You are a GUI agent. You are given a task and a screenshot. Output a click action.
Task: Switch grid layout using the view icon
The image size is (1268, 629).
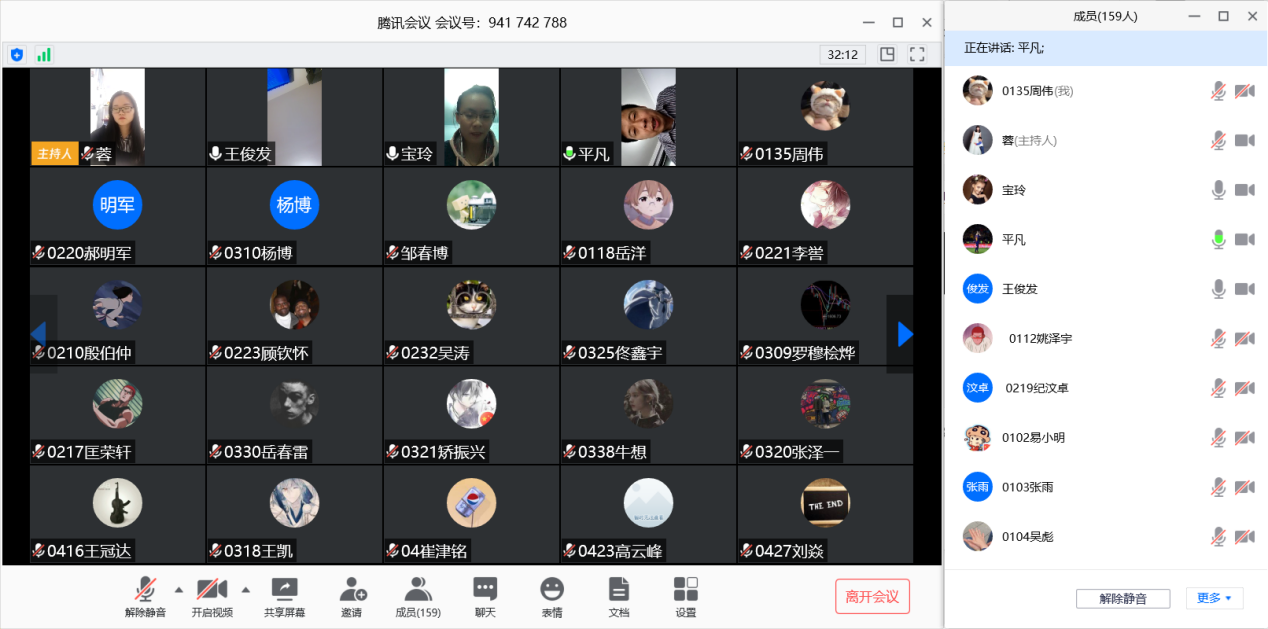click(887, 55)
